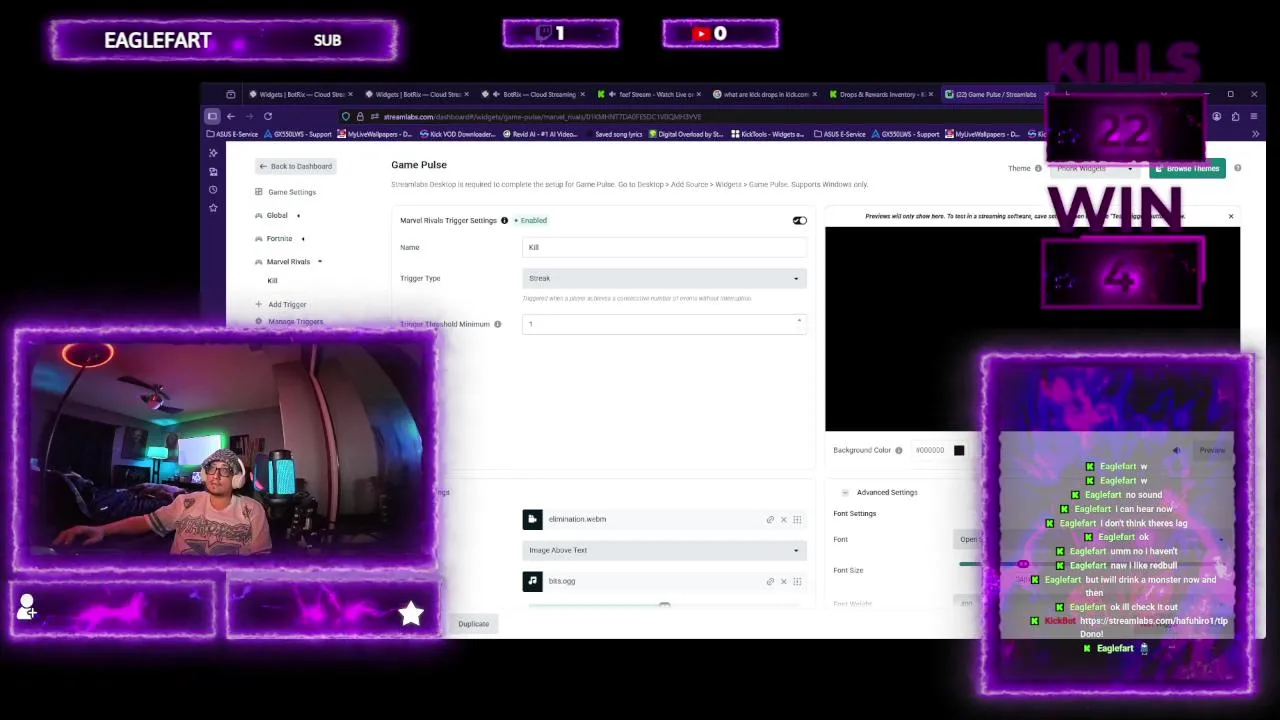Open media gallery for bits.ogg

[x=797, y=581]
